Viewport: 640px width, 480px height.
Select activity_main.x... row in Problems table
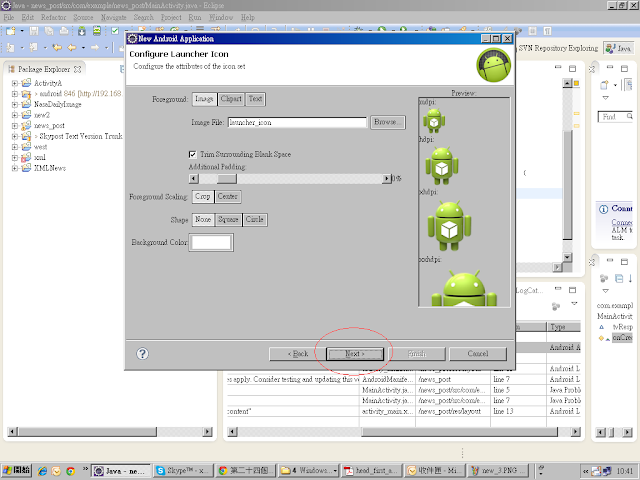[x=404, y=411]
